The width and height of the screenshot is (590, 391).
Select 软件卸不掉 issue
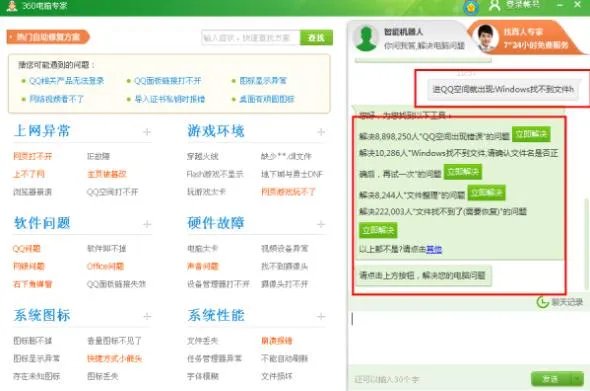click(x=106, y=248)
